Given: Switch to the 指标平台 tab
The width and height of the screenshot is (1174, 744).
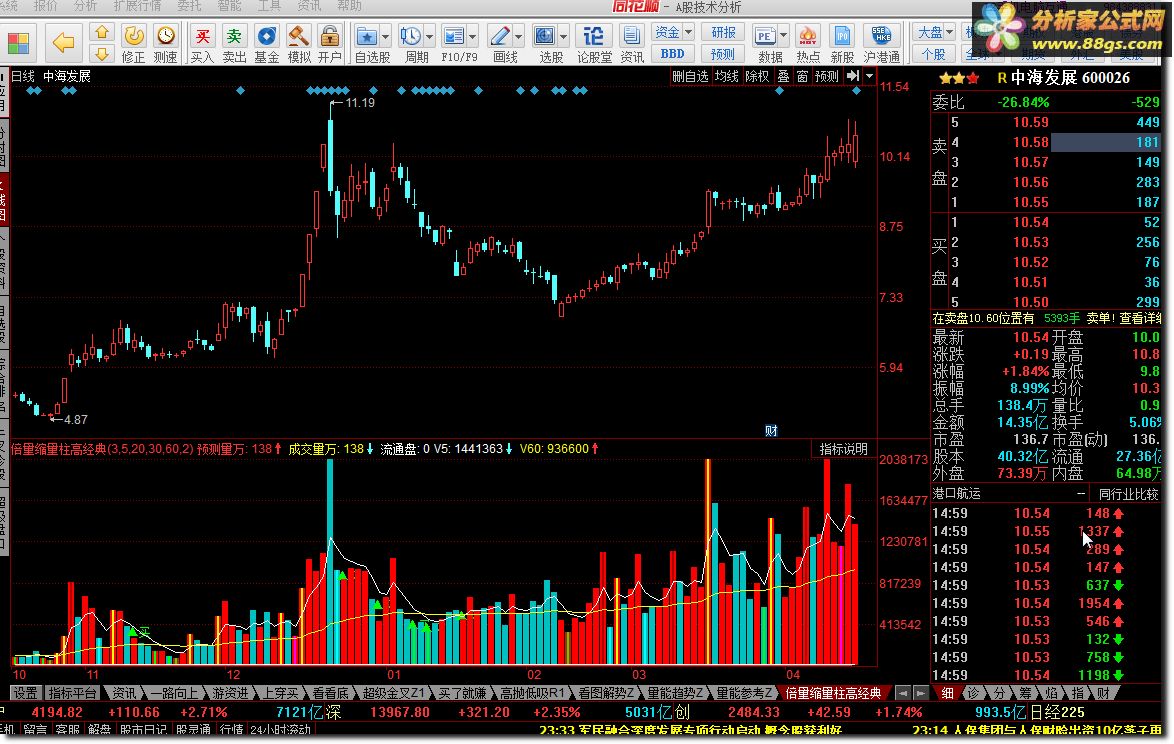Looking at the screenshot, I should click(x=73, y=693).
